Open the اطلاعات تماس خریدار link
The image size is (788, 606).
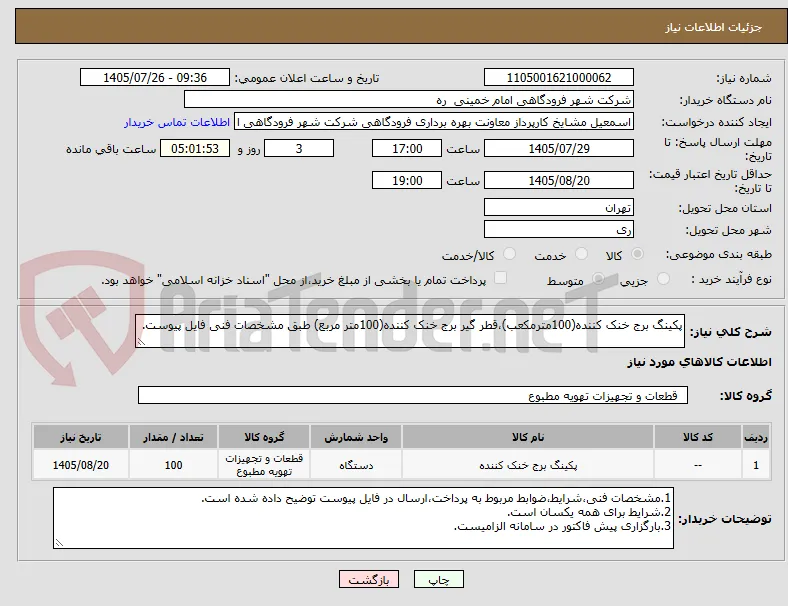pos(177,122)
